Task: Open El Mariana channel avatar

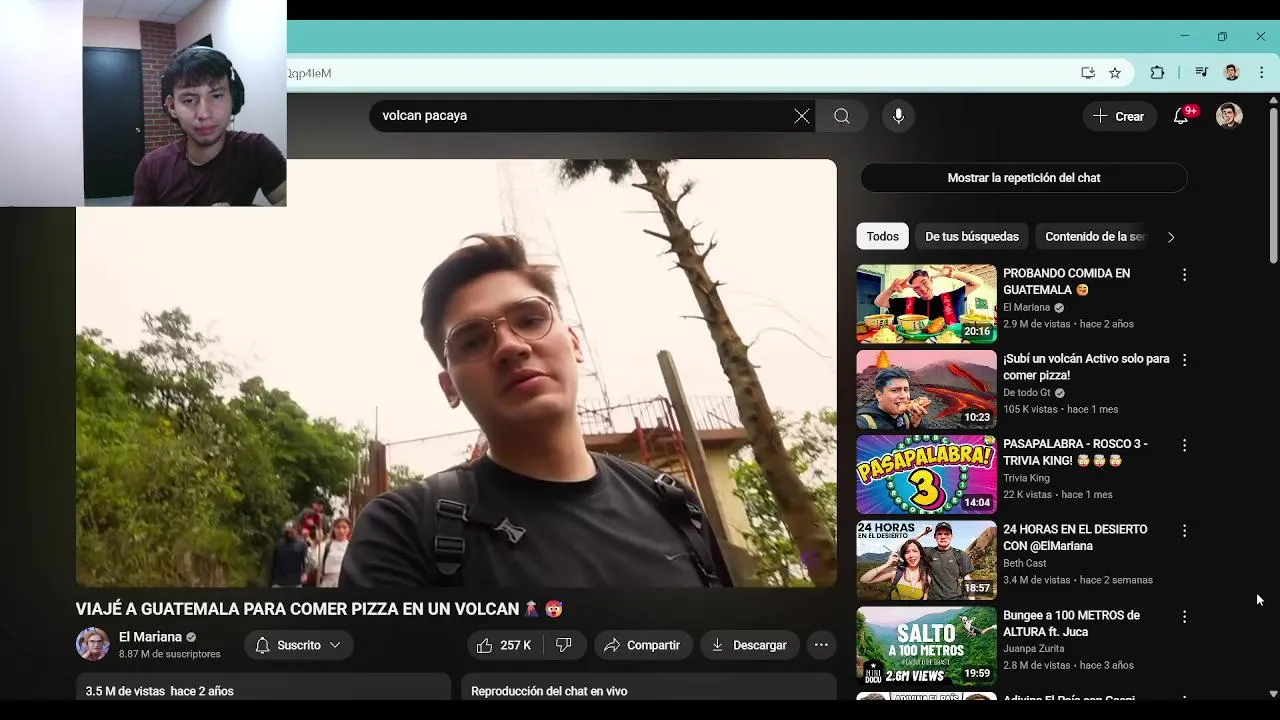Action: click(93, 644)
